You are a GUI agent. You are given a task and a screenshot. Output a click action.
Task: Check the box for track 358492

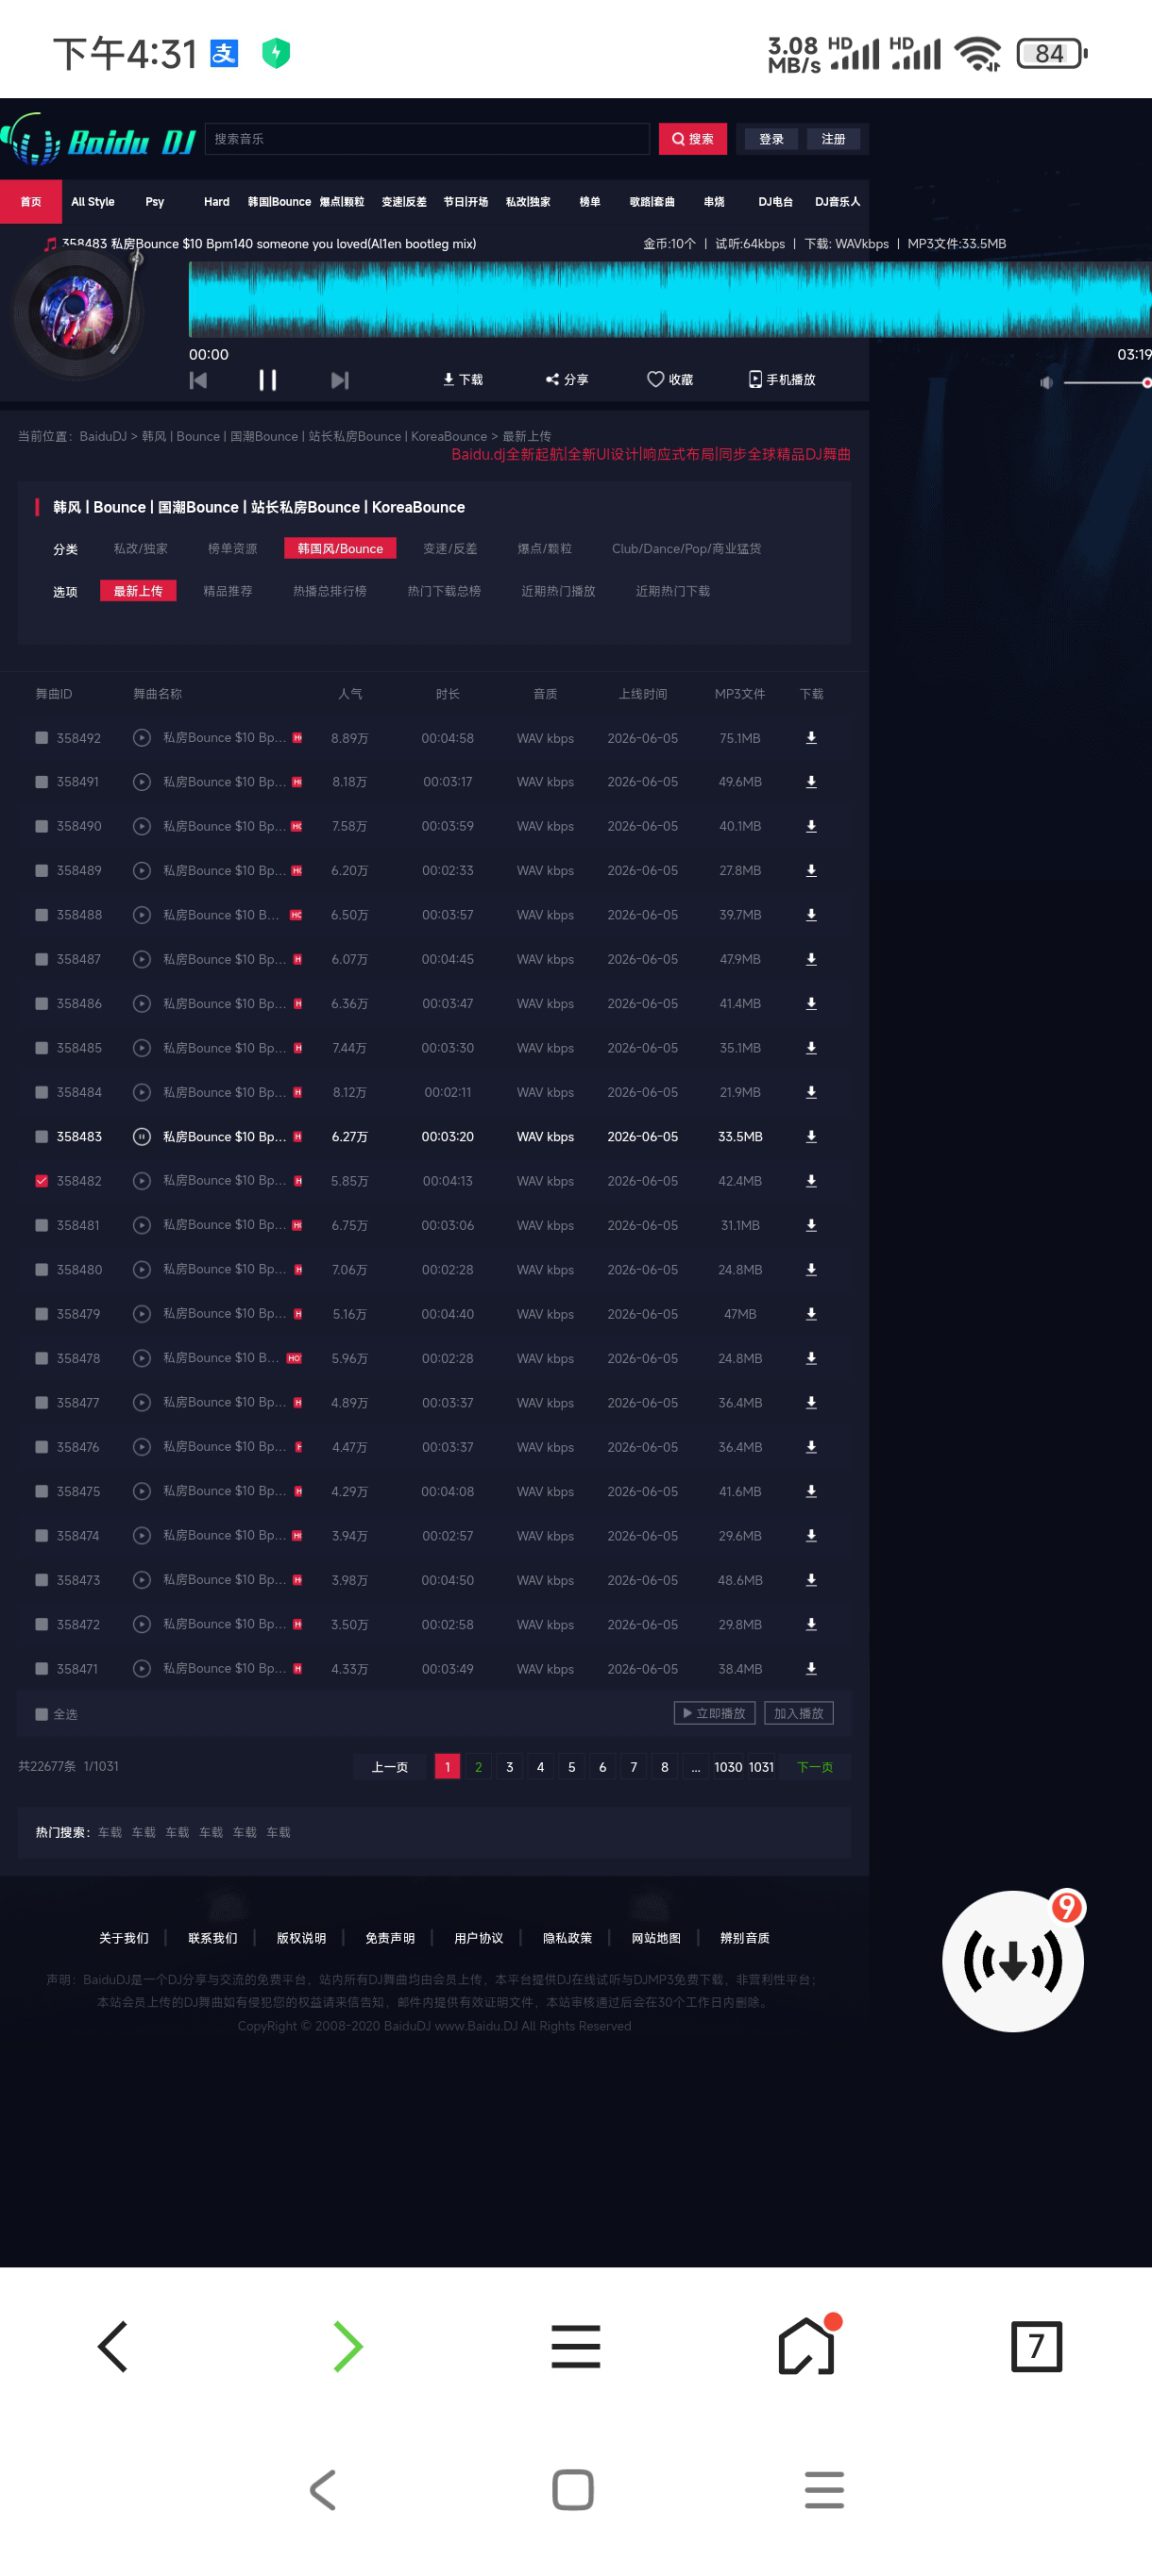pyautogui.click(x=42, y=738)
